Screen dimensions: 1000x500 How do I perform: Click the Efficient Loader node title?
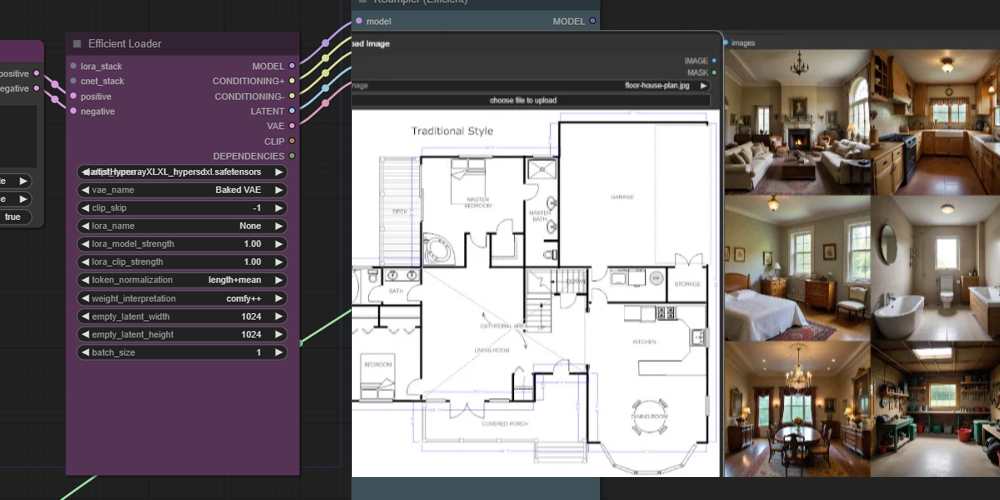pos(124,44)
